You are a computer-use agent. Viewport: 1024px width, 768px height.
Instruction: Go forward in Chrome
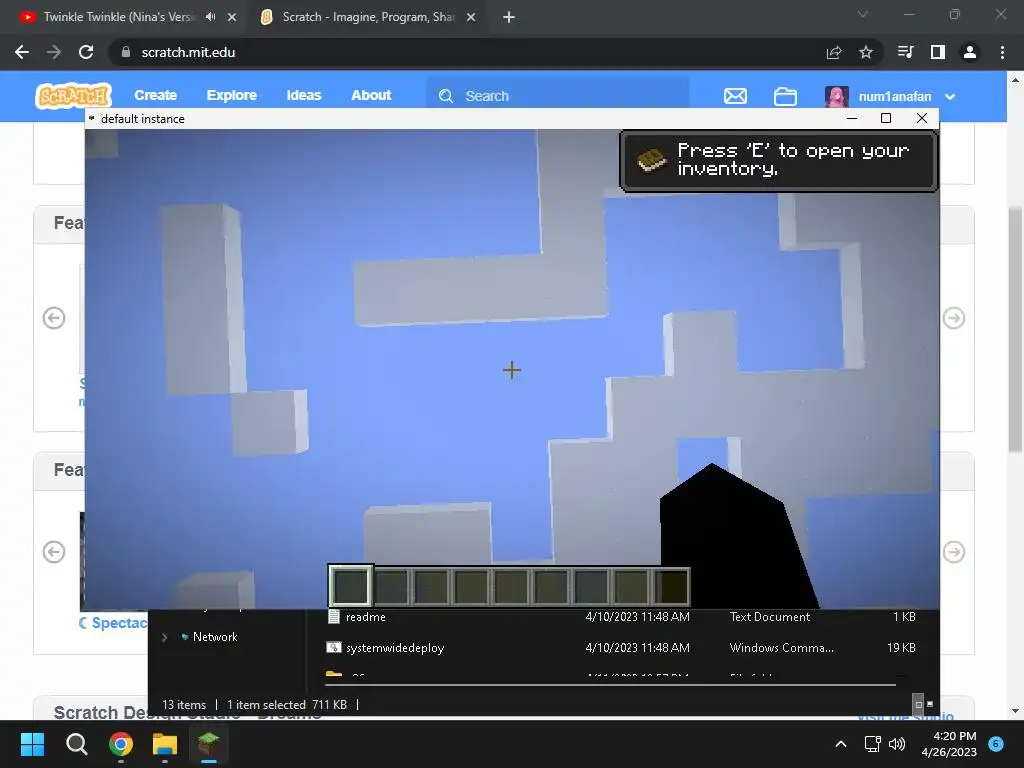pyautogui.click(x=54, y=52)
